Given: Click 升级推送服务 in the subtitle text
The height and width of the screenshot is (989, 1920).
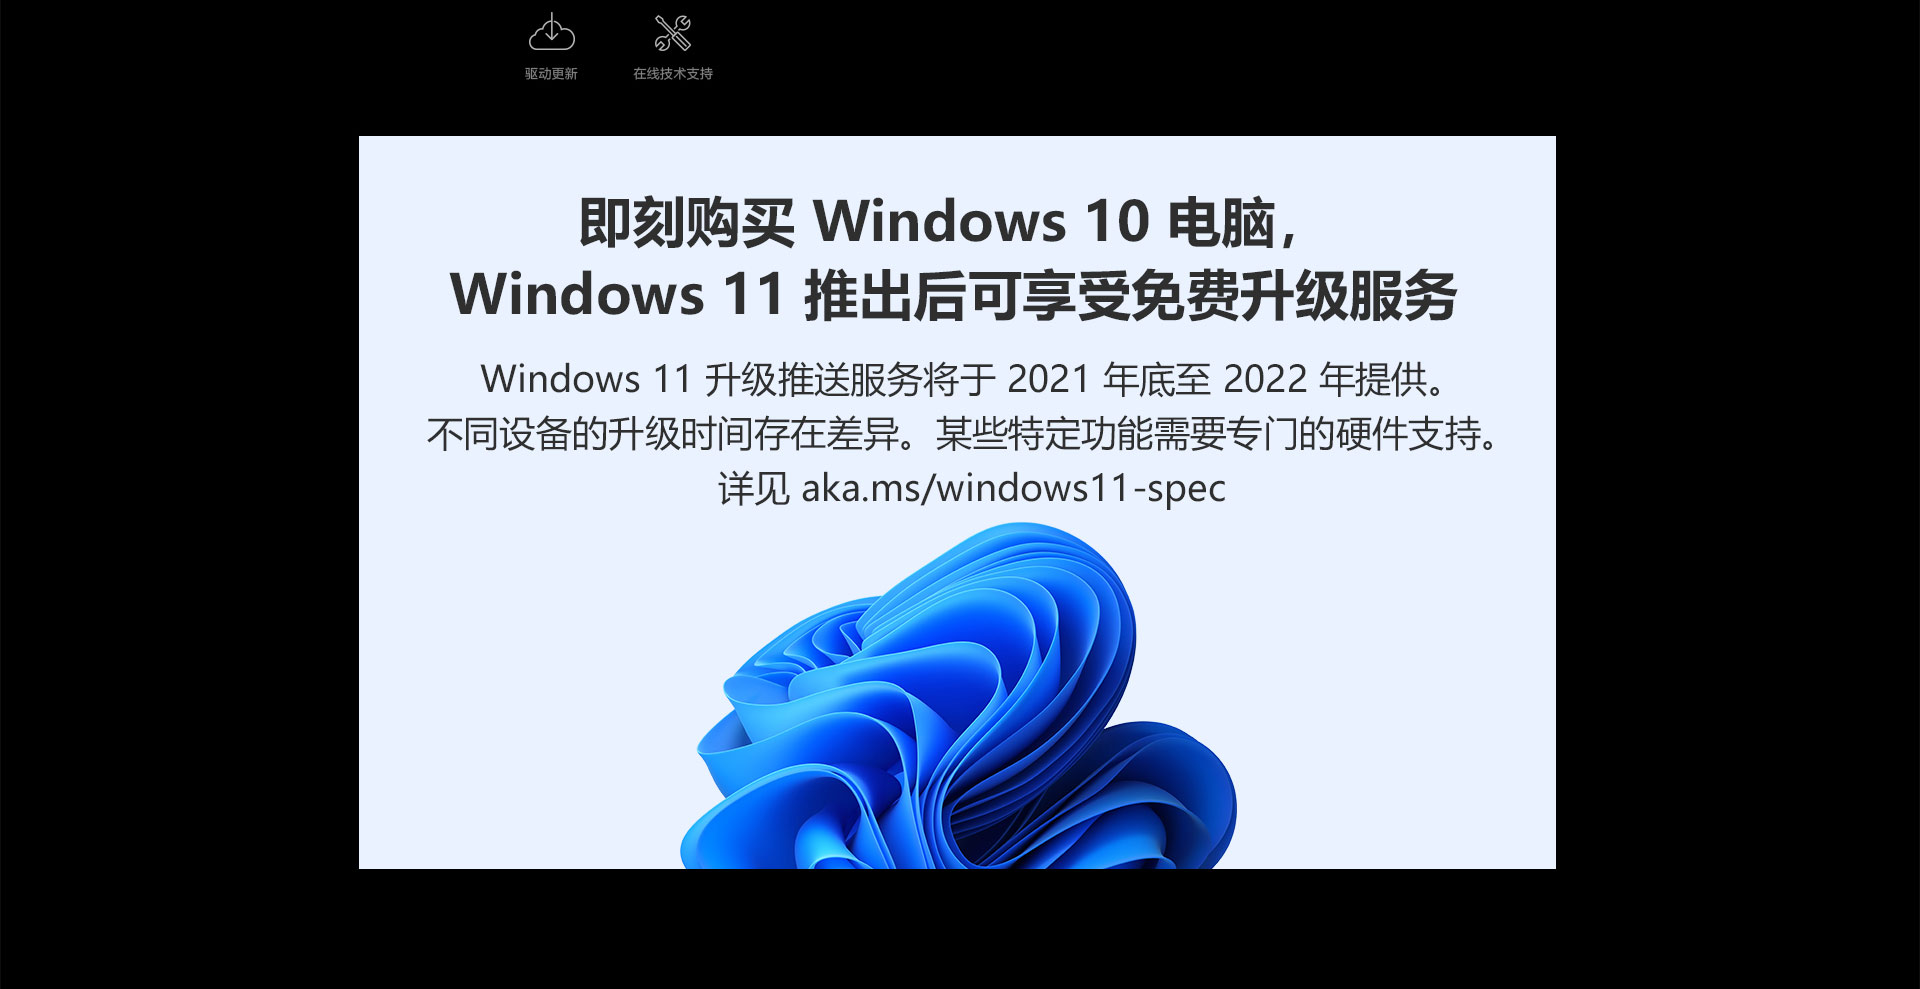Looking at the screenshot, I should coord(813,380).
